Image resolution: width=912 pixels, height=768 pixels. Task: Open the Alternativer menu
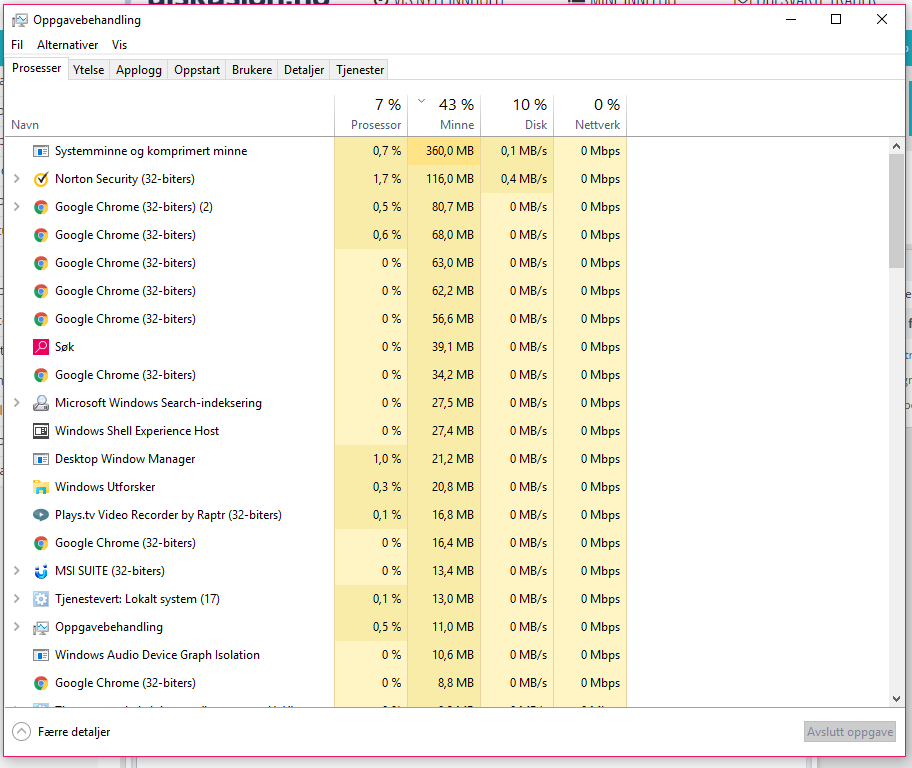pos(67,45)
